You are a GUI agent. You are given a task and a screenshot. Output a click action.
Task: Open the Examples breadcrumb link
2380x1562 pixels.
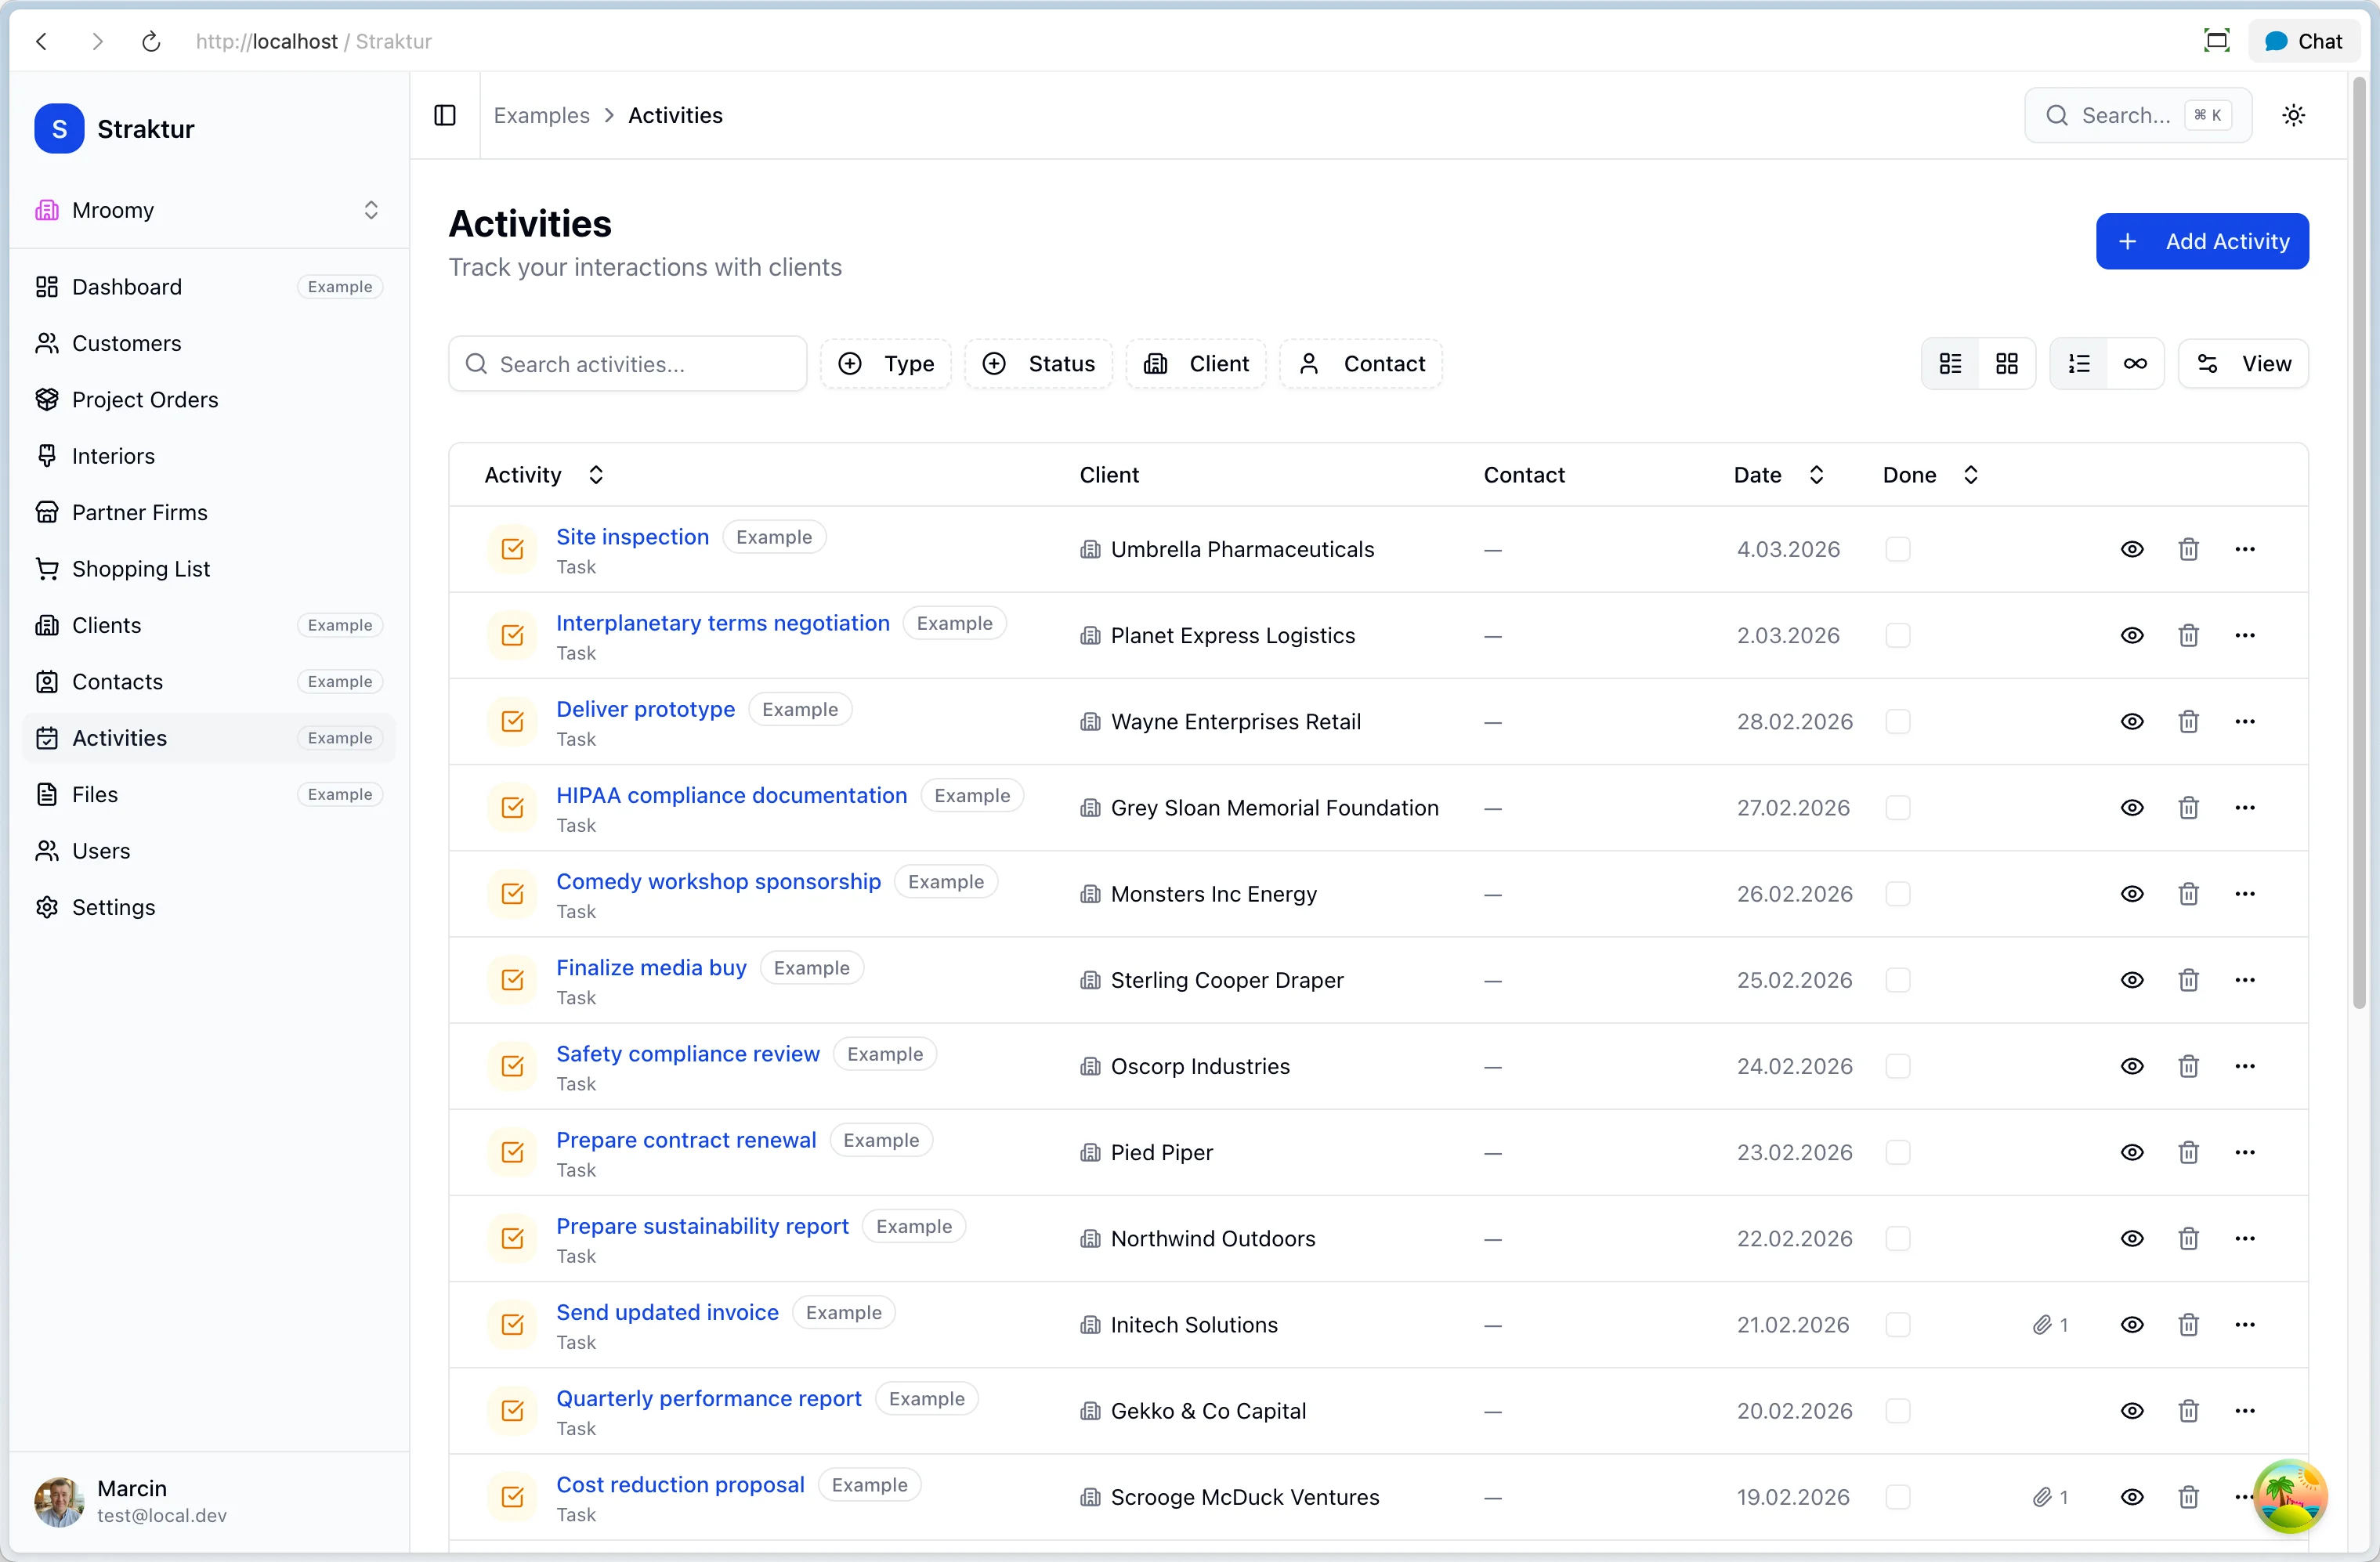tap(541, 115)
